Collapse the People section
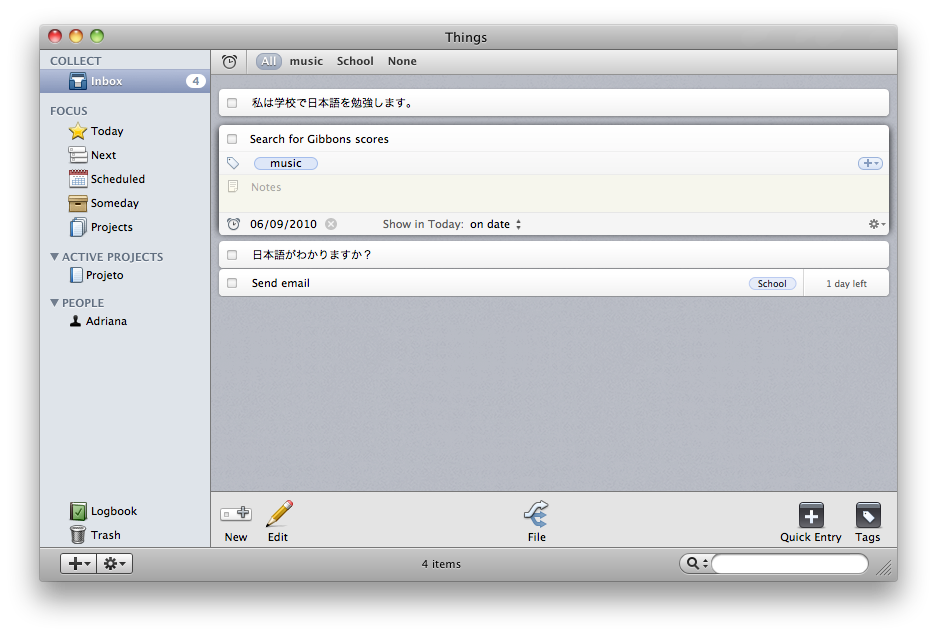Image resolution: width=937 pixels, height=636 pixels. click(x=54, y=302)
